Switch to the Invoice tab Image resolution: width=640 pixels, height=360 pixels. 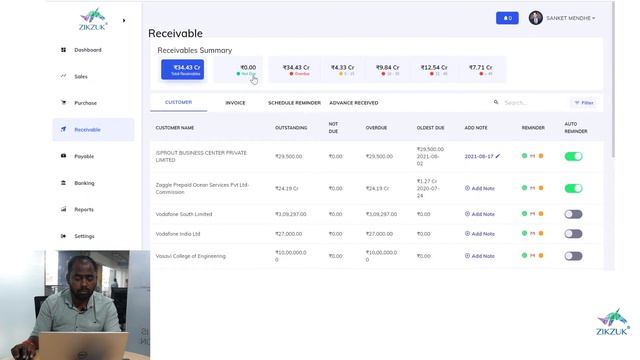coord(235,103)
